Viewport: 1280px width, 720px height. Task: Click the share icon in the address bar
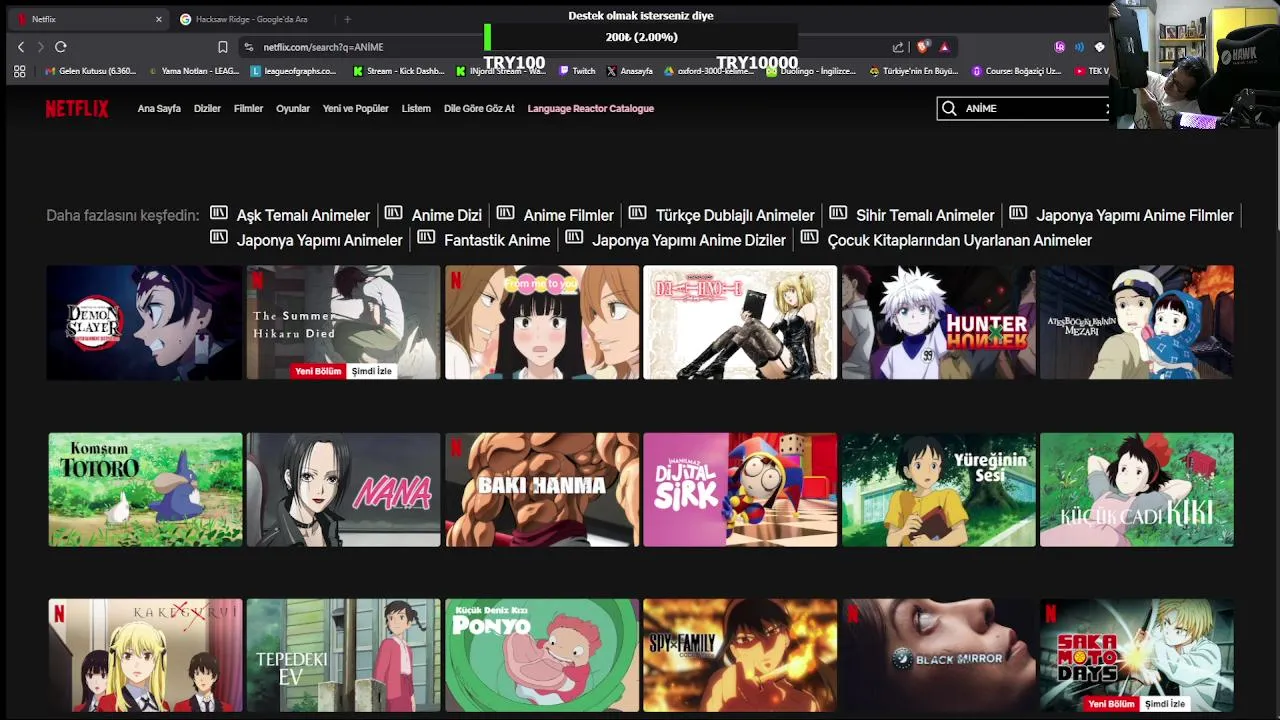[x=898, y=47]
